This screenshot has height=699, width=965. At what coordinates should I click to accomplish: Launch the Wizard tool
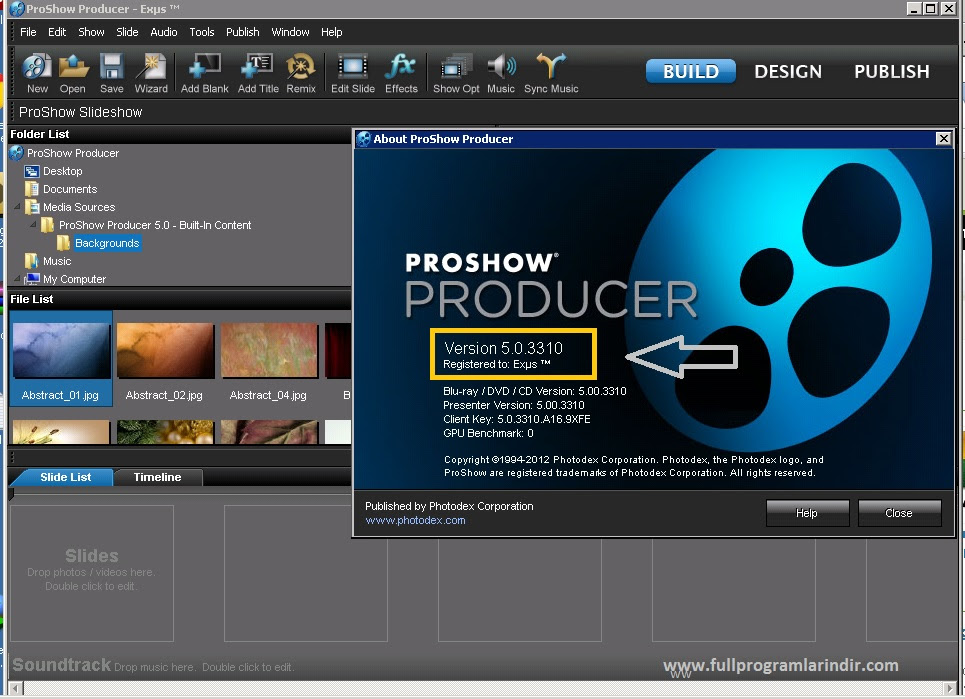151,69
